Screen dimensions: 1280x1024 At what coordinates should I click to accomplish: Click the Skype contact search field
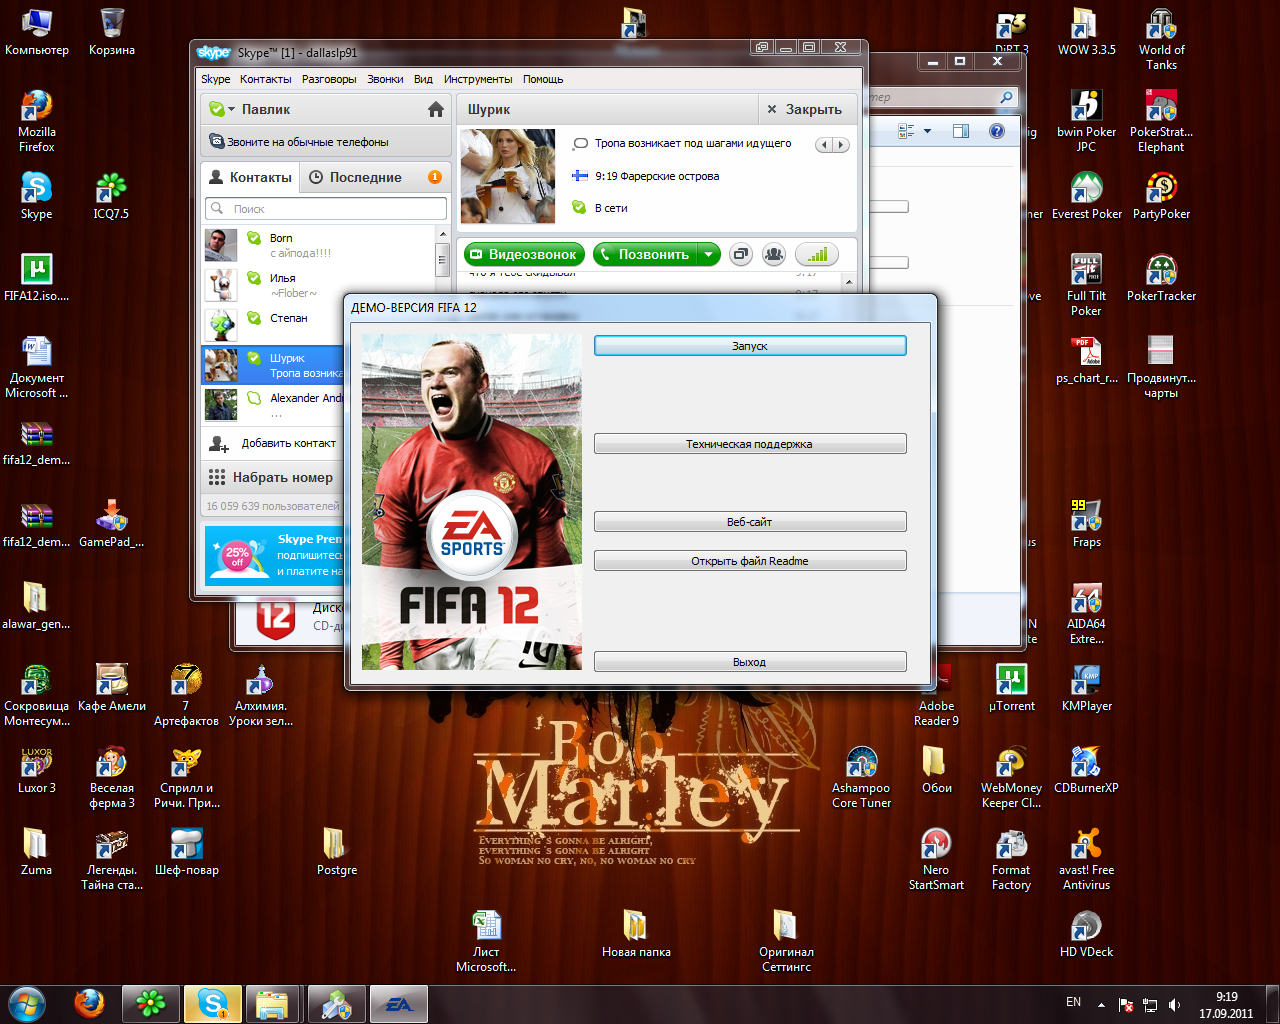click(x=326, y=209)
